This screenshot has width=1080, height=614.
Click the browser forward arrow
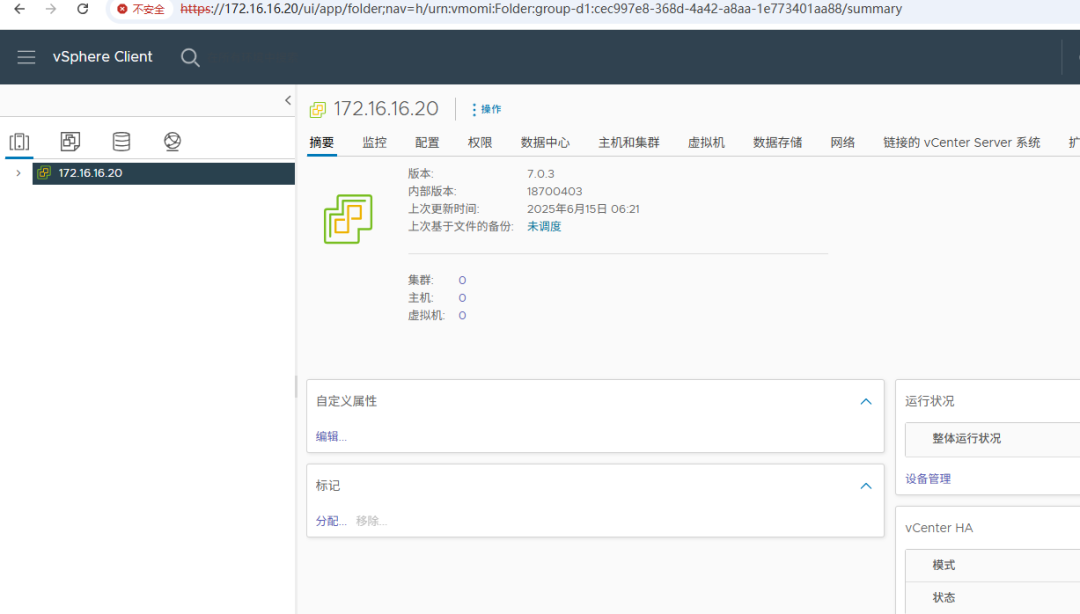point(51,9)
